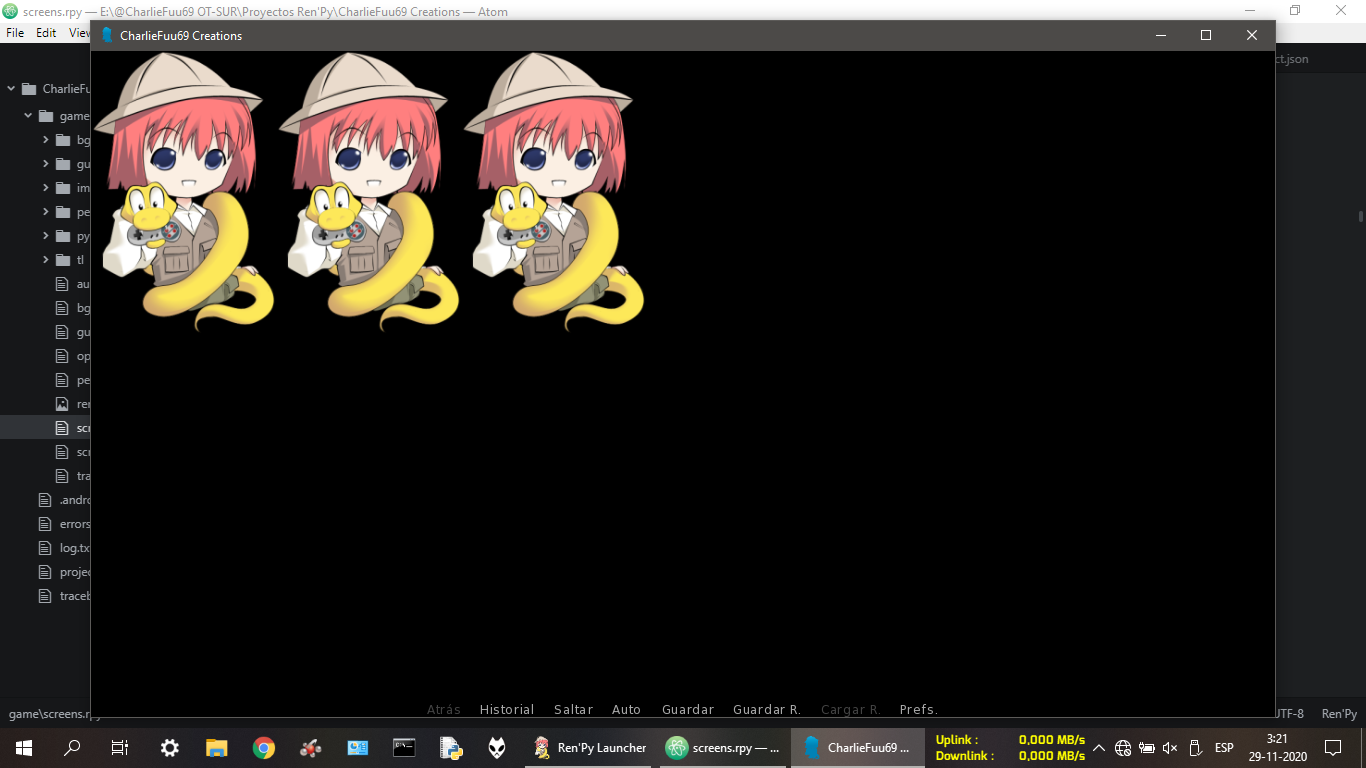Open the Task View icon
This screenshot has height=768, width=1366.
pos(119,747)
